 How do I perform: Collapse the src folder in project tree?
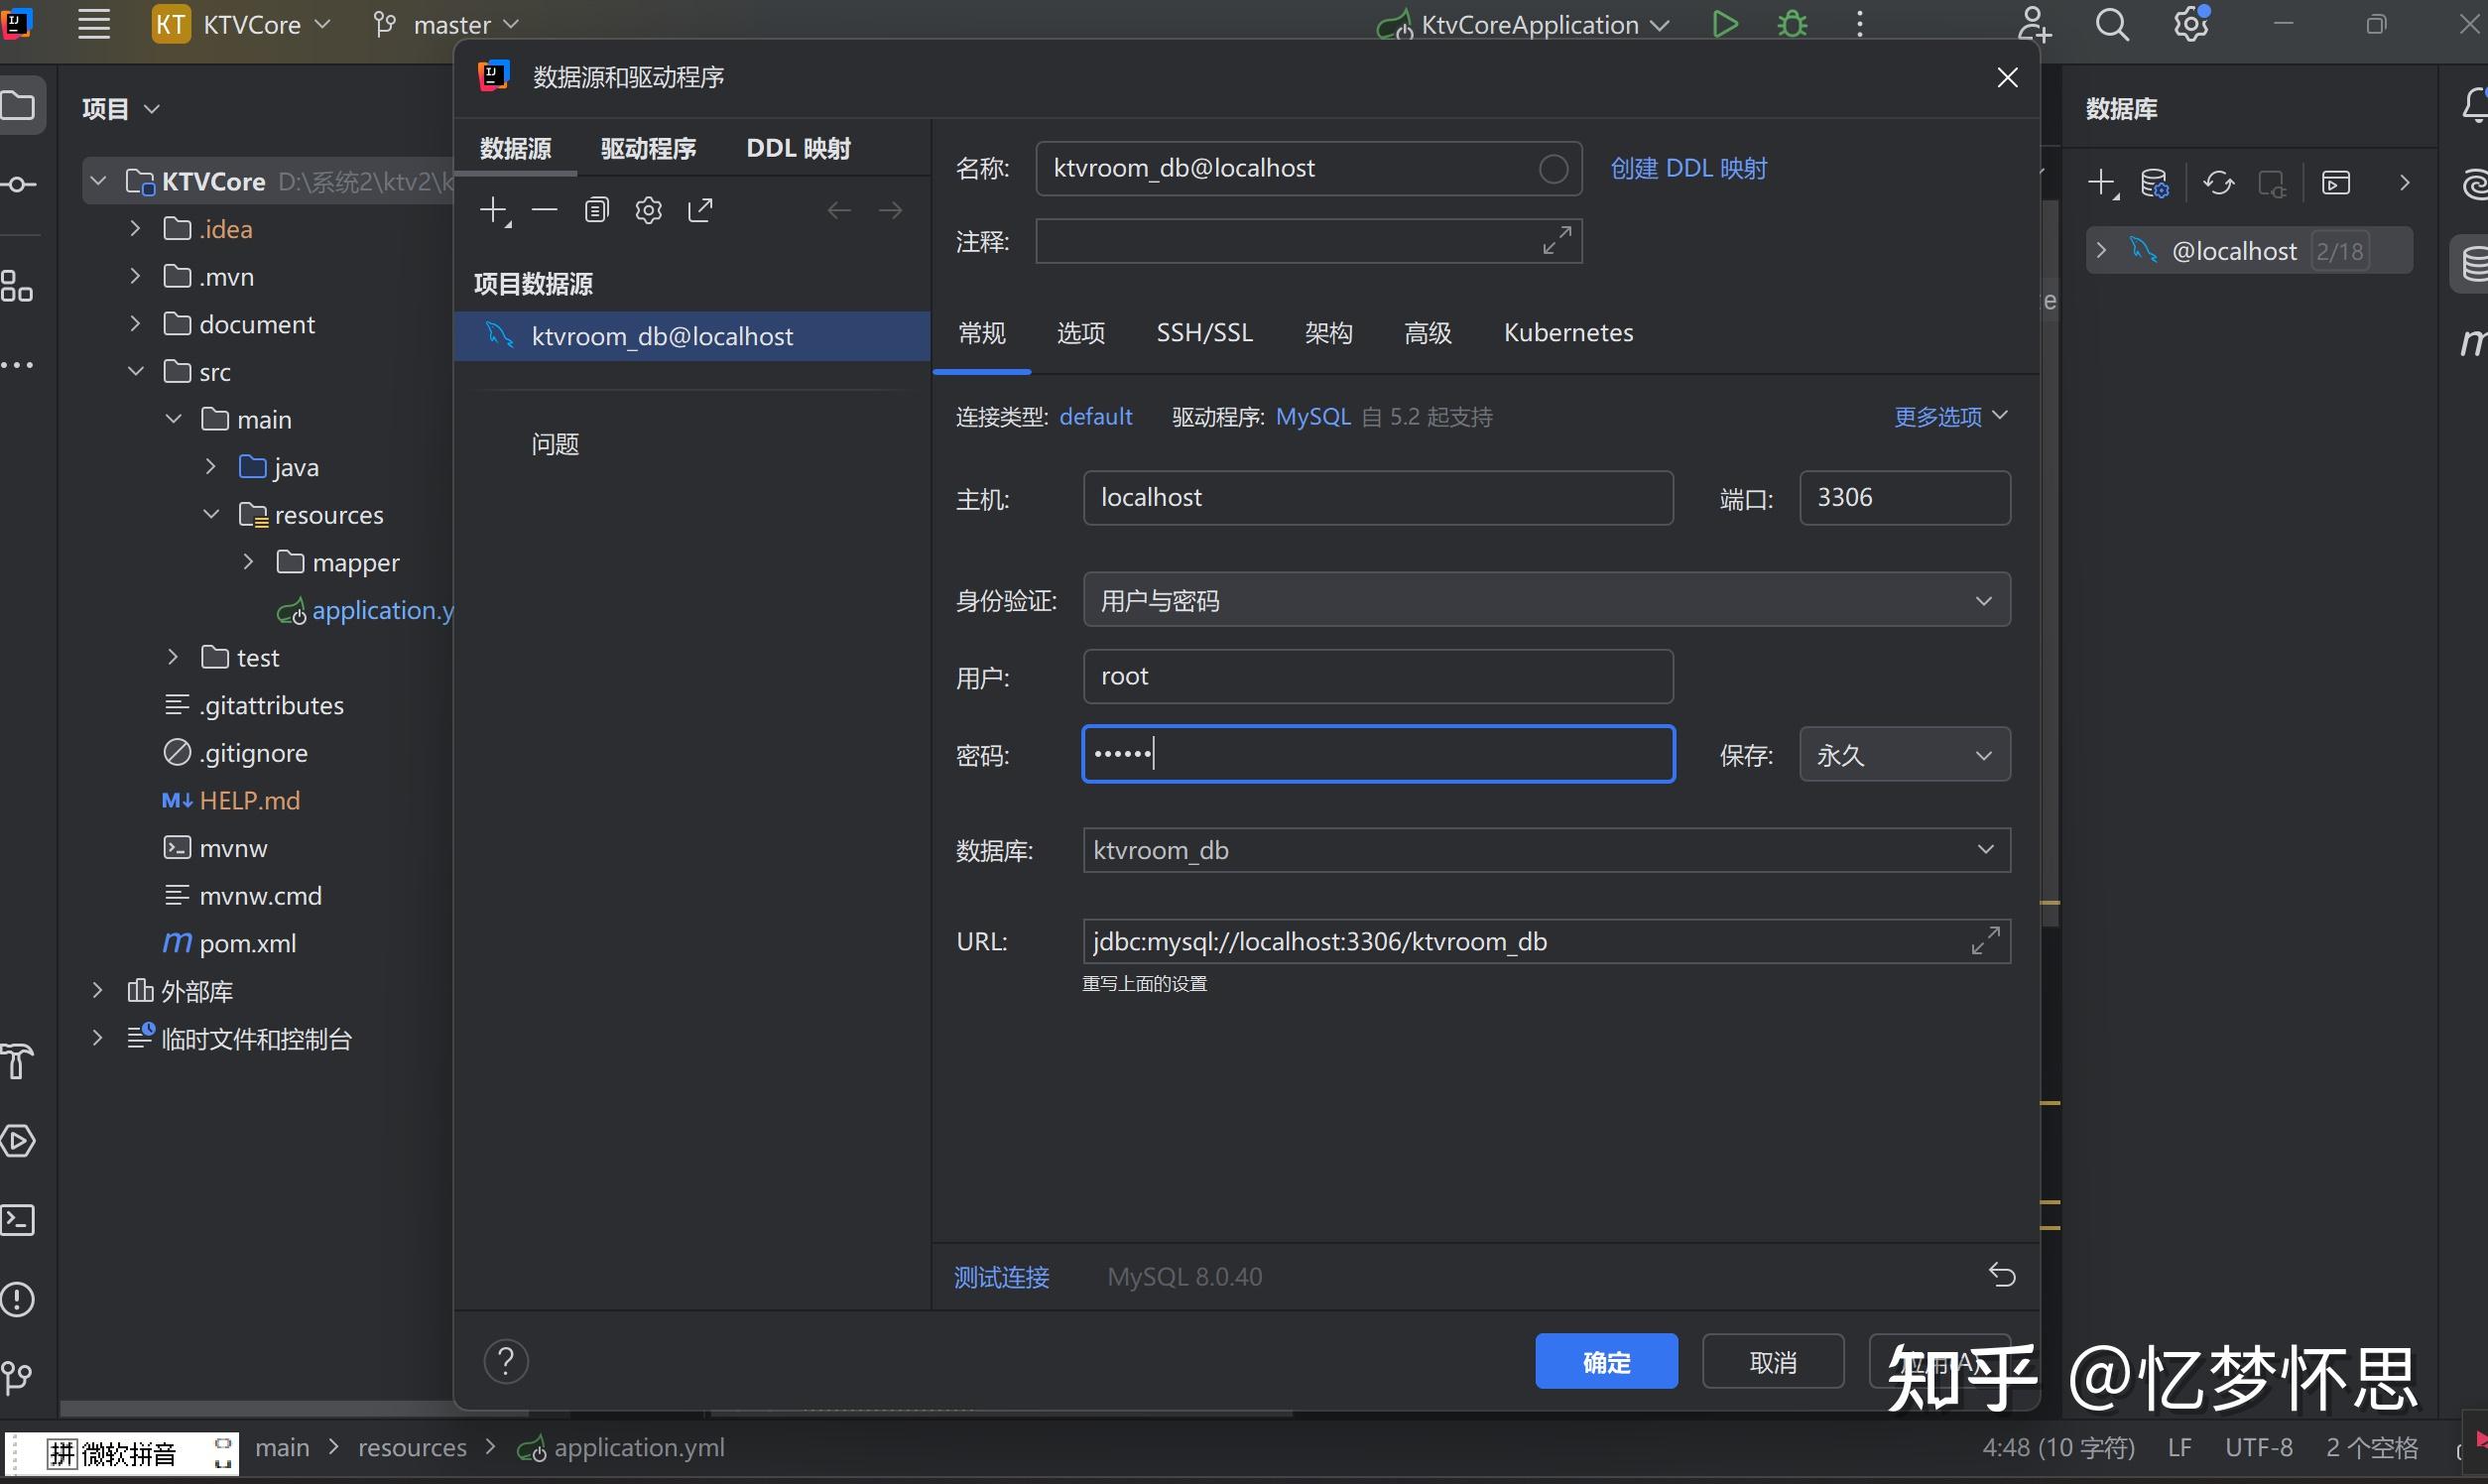pyautogui.click(x=136, y=371)
